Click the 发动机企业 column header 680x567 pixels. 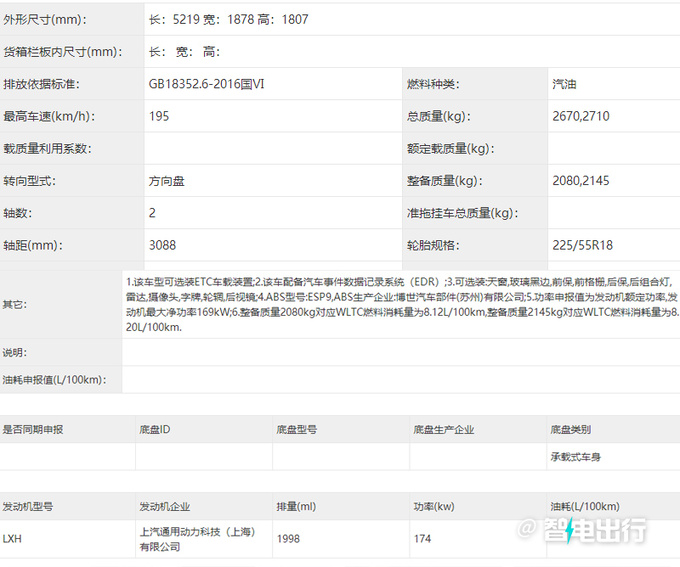(x=165, y=507)
